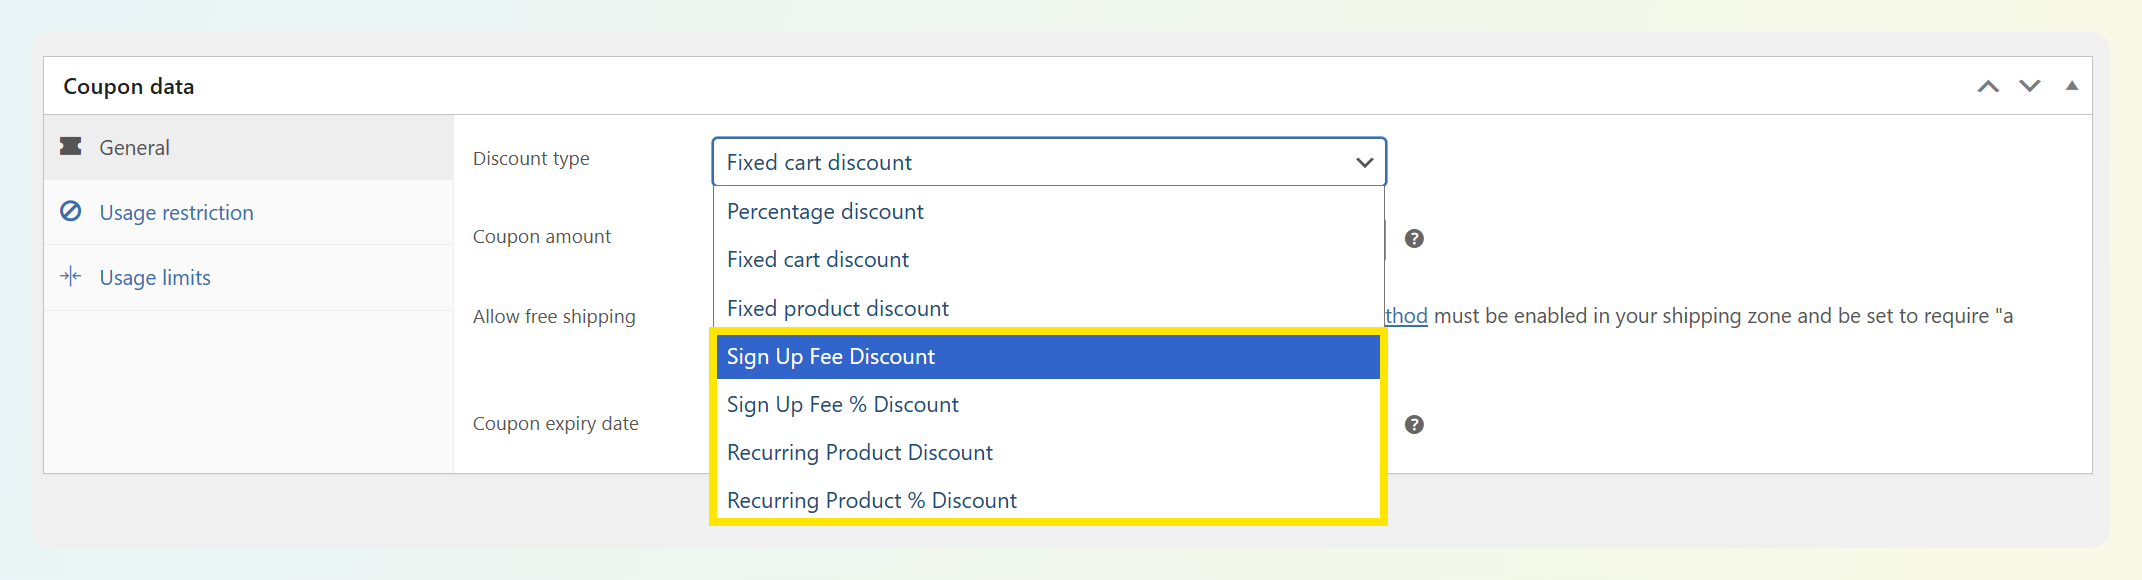Screen dimensions: 2142x580
Task: Click the Coupon expiry date label
Action: click(x=555, y=424)
